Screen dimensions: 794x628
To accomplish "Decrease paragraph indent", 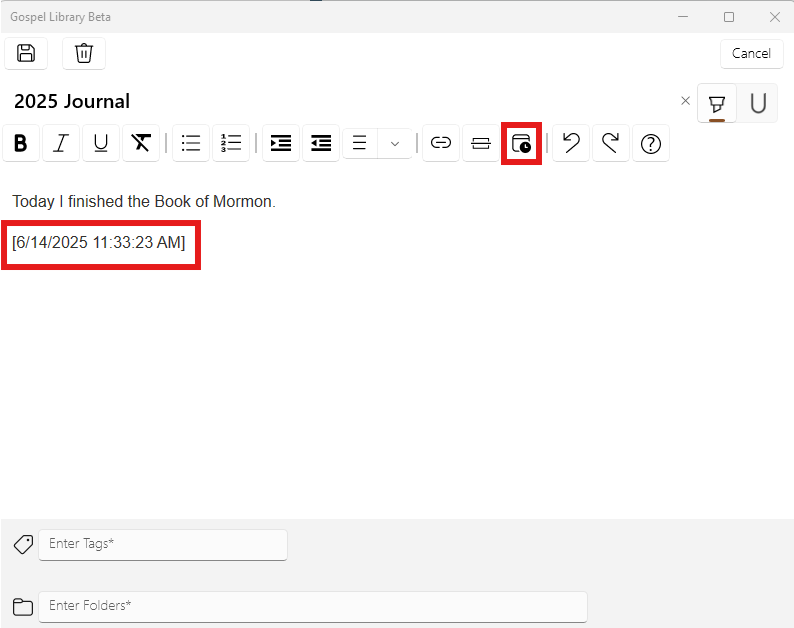I will click(x=321, y=143).
